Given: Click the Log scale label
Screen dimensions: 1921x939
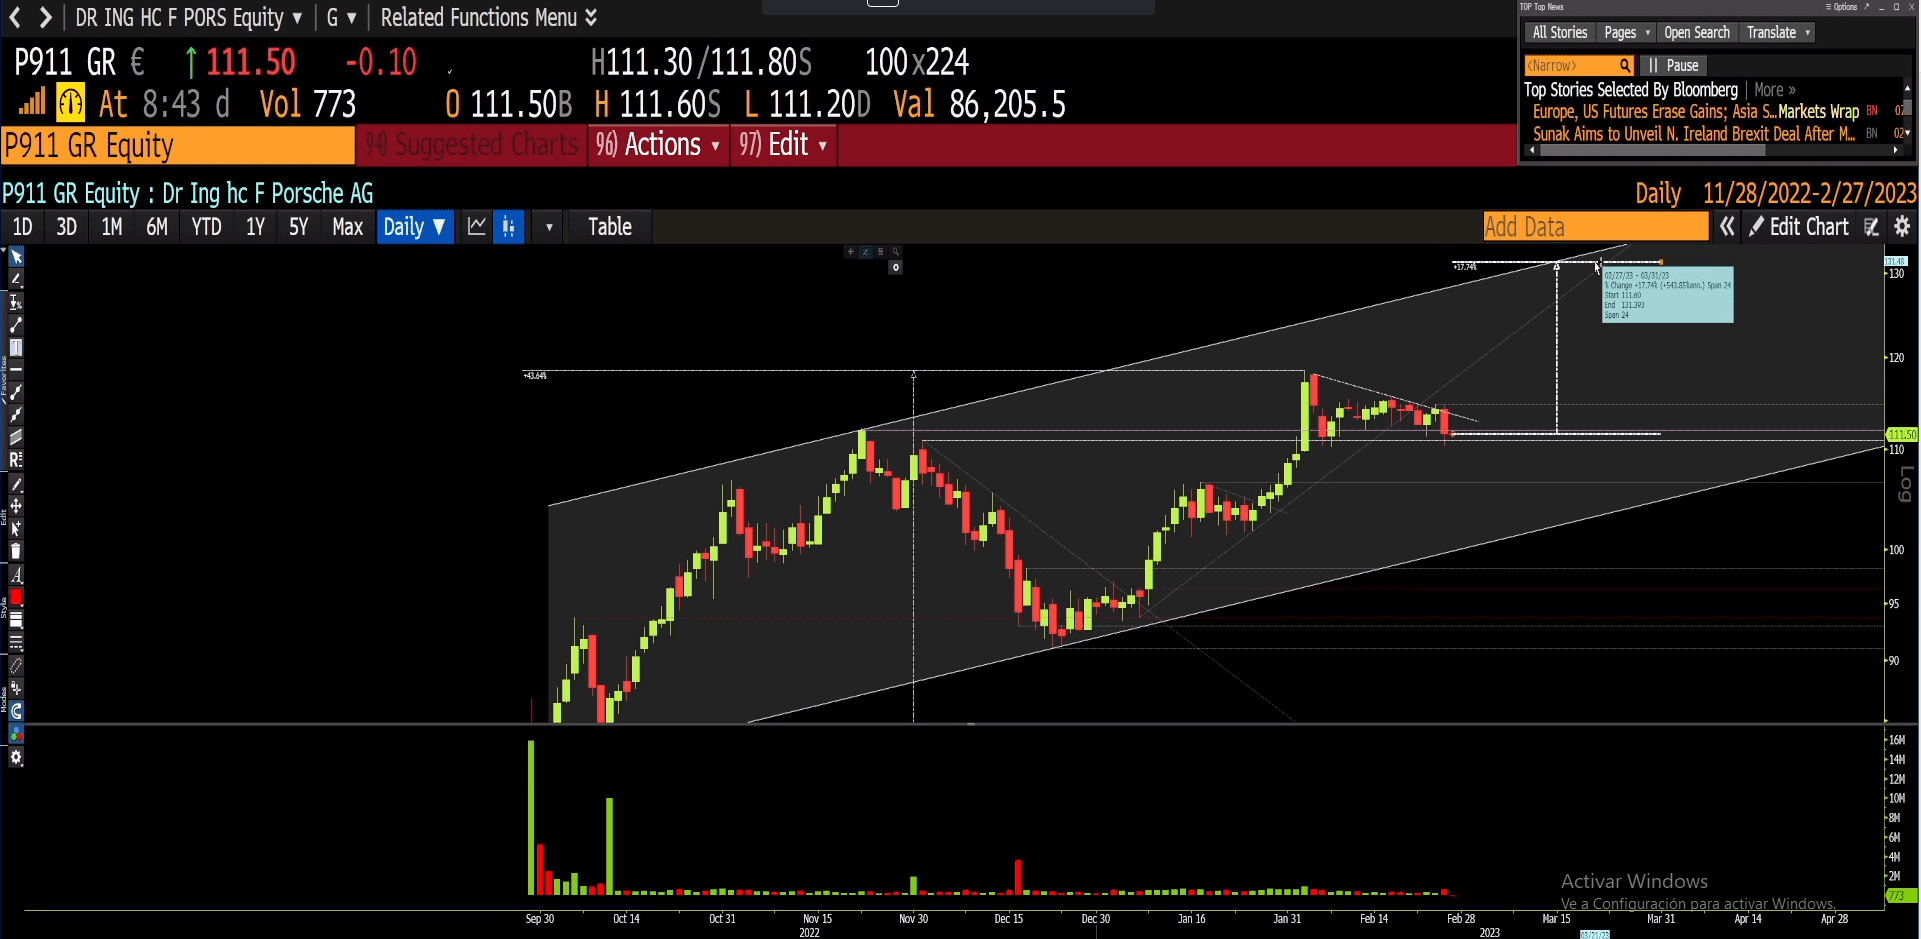Looking at the screenshot, I should click(1904, 484).
